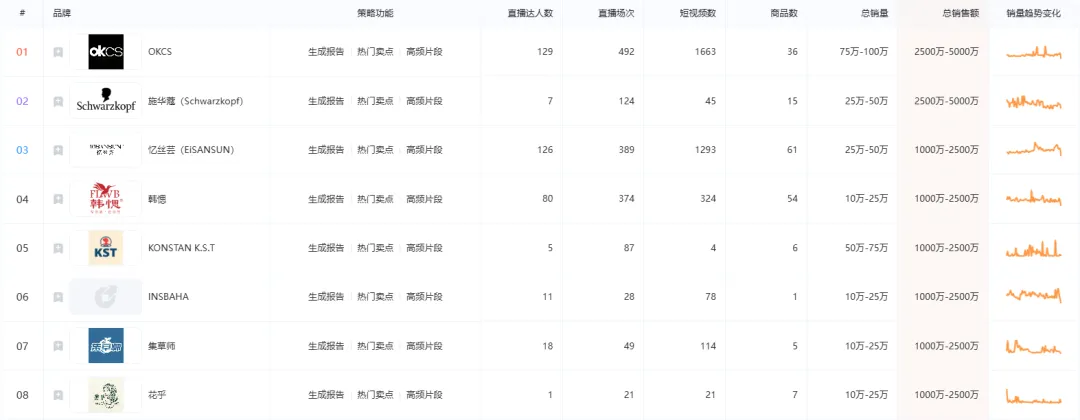The width and height of the screenshot is (1080, 420).
Task: Open KONSTAN K.S.T brand name
Action: [182, 248]
